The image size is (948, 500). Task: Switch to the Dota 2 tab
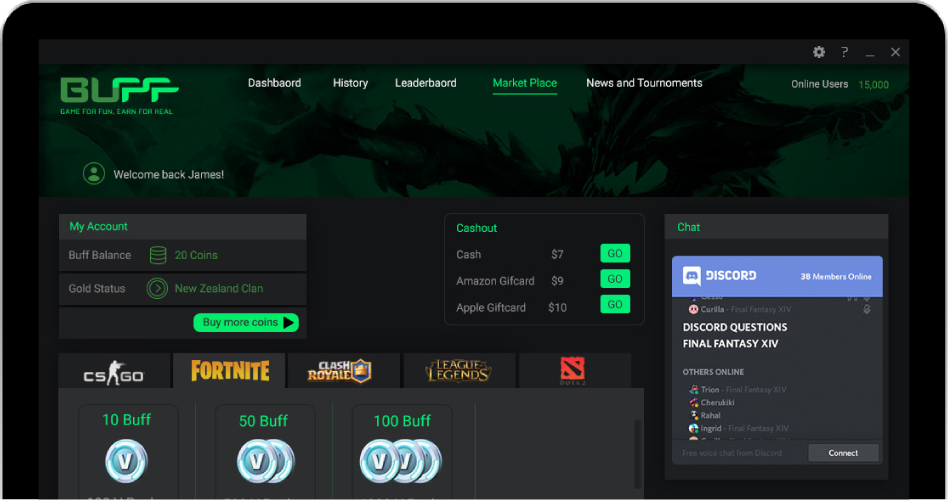(574, 371)
